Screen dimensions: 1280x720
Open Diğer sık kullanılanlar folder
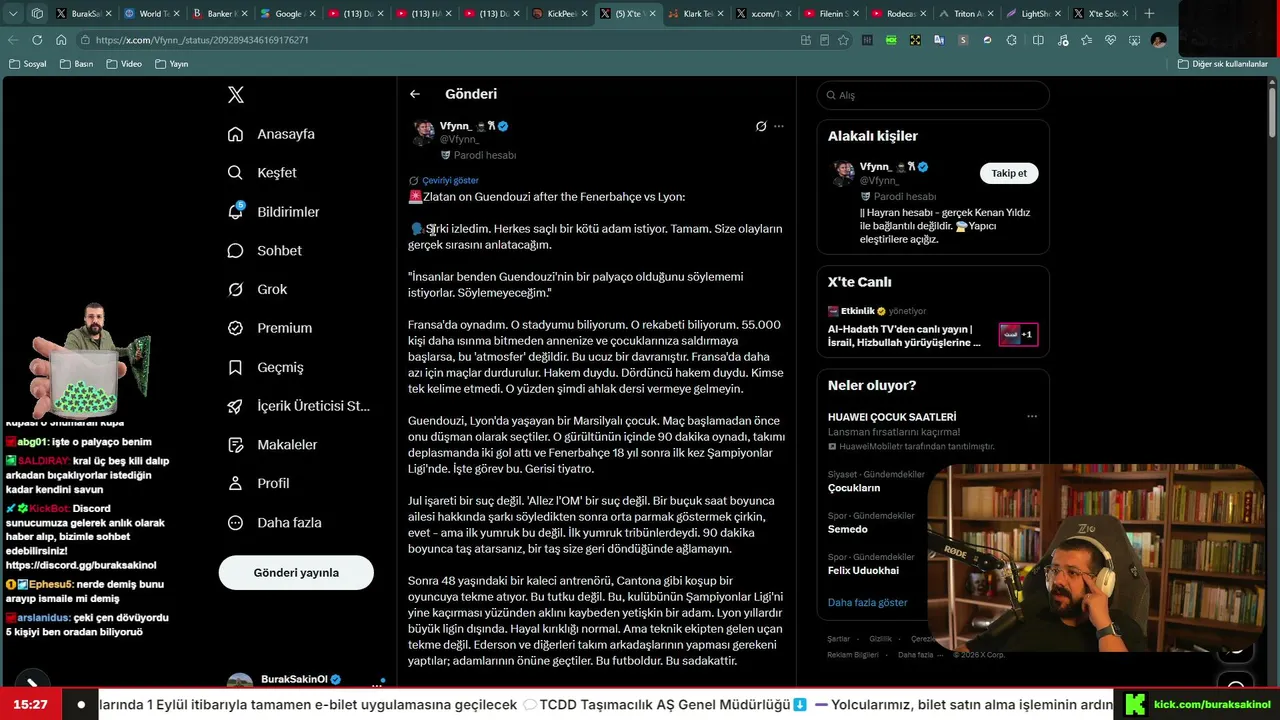(x=1222, y=64)
